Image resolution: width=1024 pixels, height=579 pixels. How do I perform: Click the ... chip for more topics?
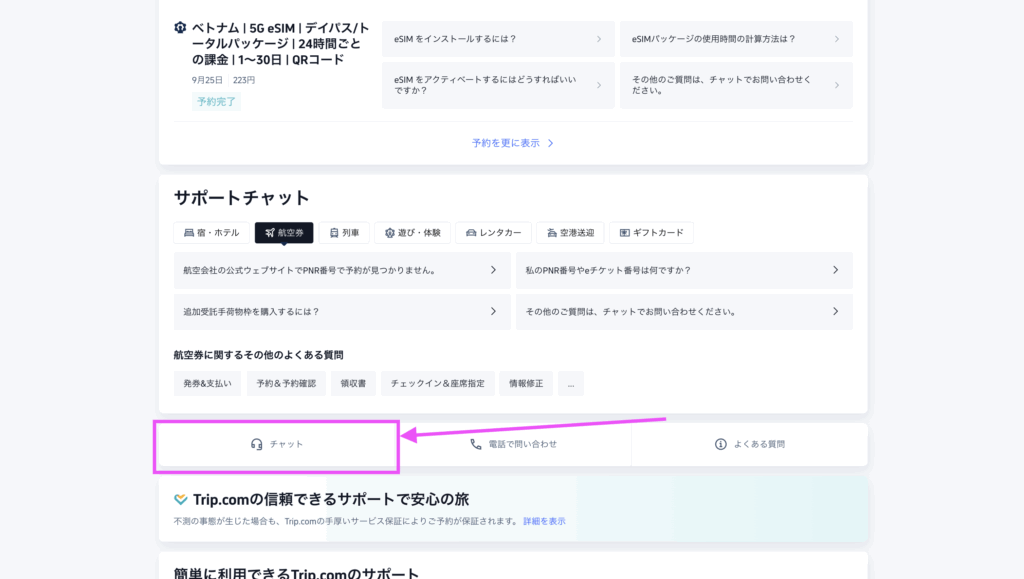pyautogui.click(x=571, y=383)
